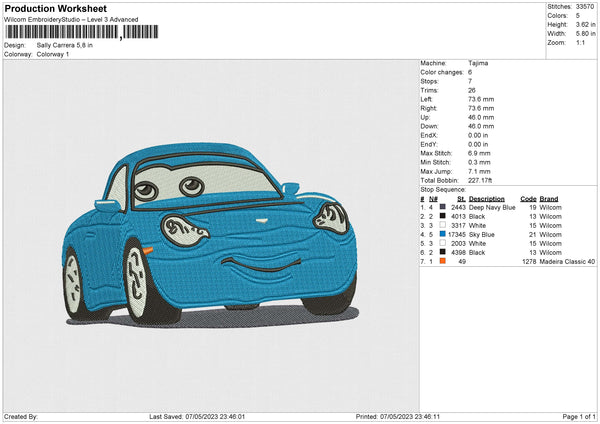The height and width of the screenshot is (424, 600).
Task: Click the Right value 73.6 mm
Action: pos(481,108)
